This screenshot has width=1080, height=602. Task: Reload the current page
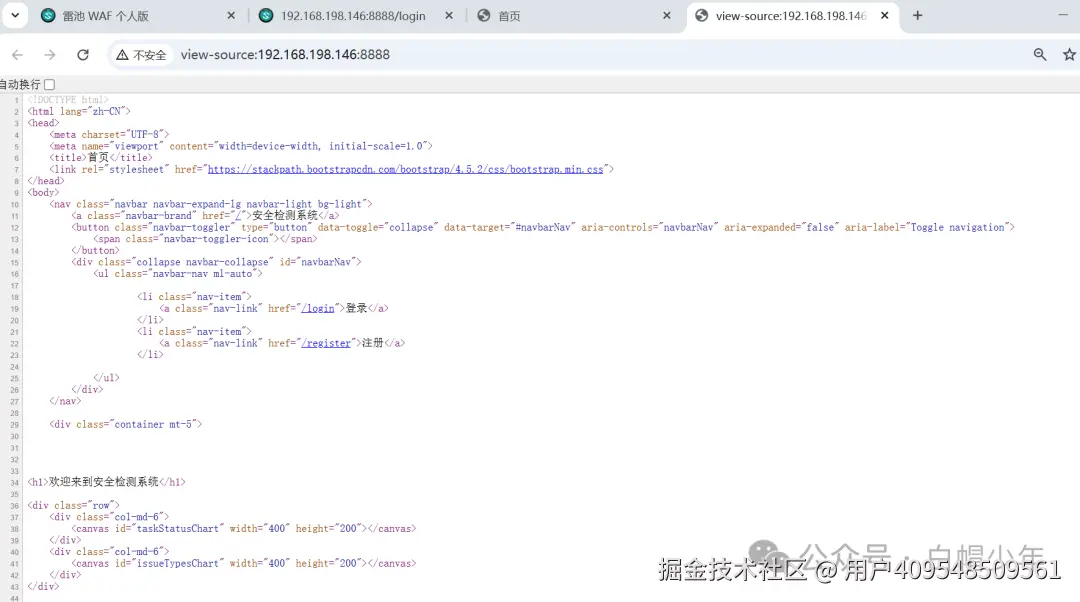[x=83, y=54]
